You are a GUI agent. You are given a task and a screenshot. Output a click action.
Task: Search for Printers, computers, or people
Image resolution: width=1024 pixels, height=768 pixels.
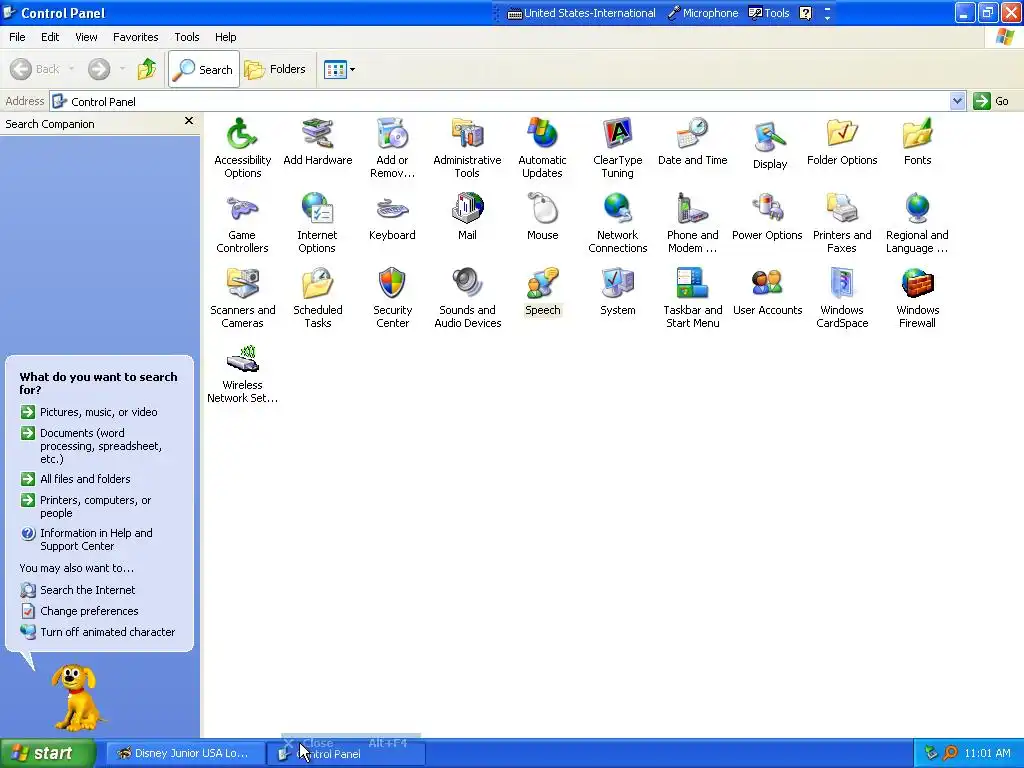click(x=86, y=506)
